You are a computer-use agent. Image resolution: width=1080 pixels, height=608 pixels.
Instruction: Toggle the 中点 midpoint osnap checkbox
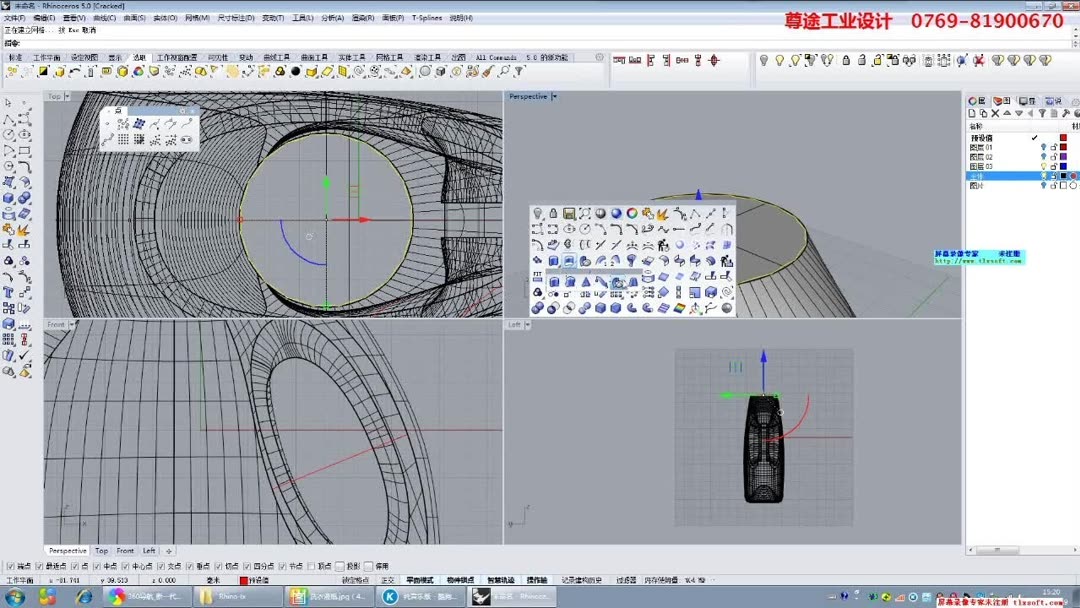click(x=98, y=566)
